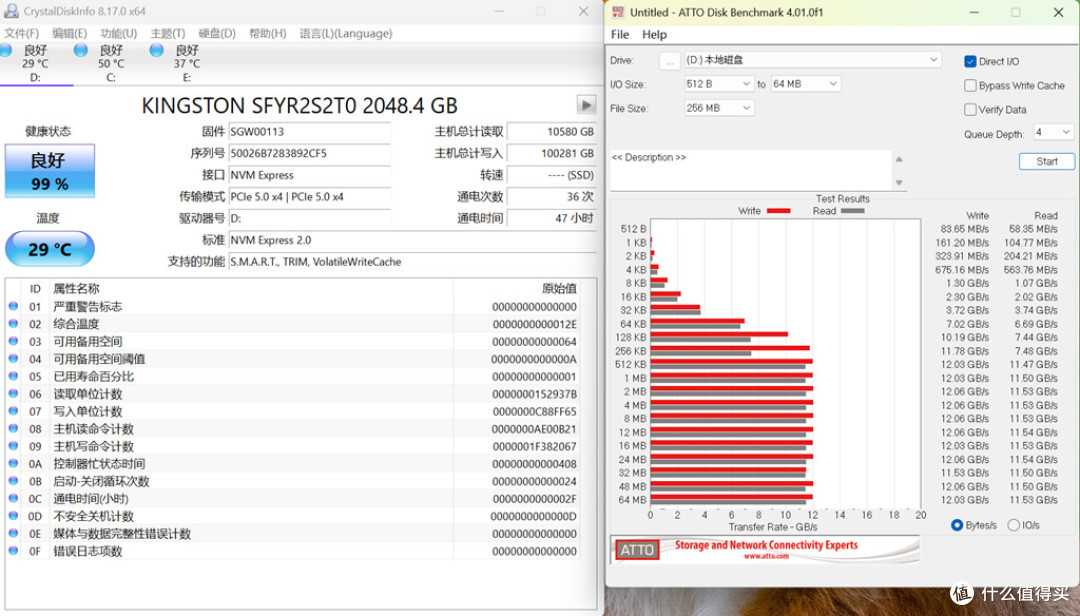Click the ATTO logo in the banner

point(636,550)
